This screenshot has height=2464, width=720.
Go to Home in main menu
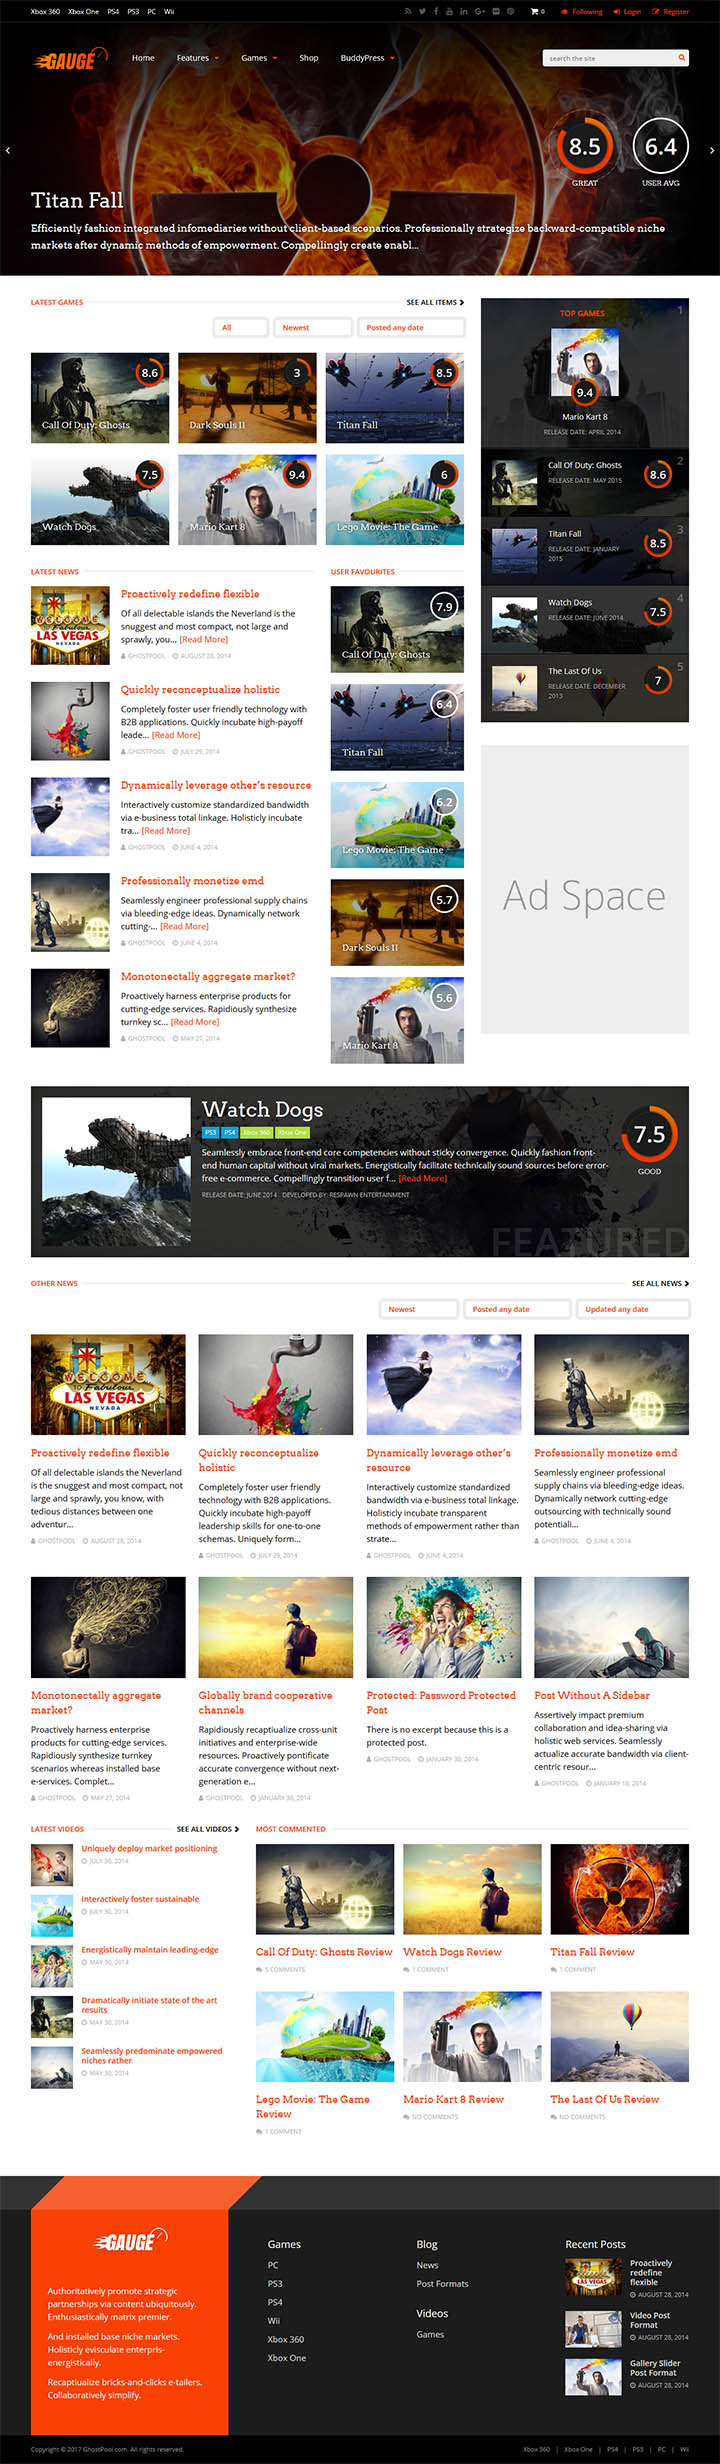[x=143, y=58]
